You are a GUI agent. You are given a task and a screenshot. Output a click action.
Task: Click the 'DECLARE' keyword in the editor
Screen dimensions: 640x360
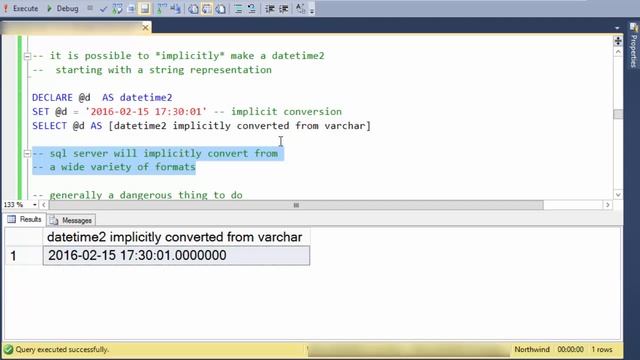(52, 98)
